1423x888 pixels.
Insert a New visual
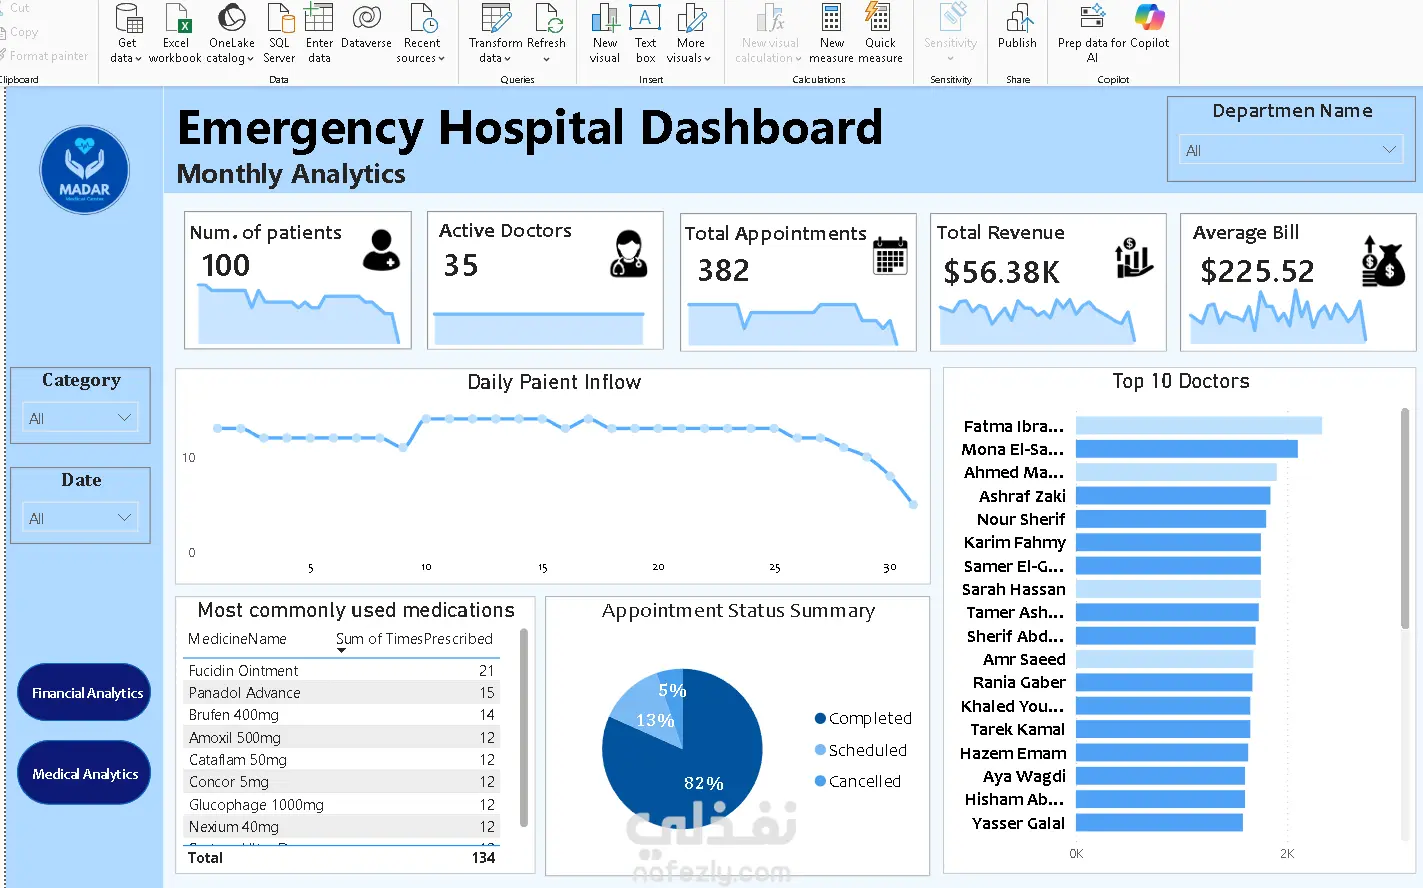click(605, 33)
